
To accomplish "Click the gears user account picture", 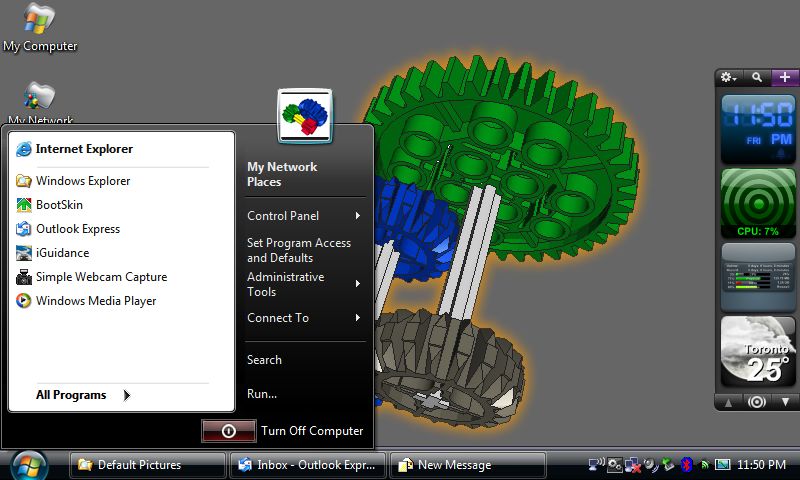I will coord(305,116).
